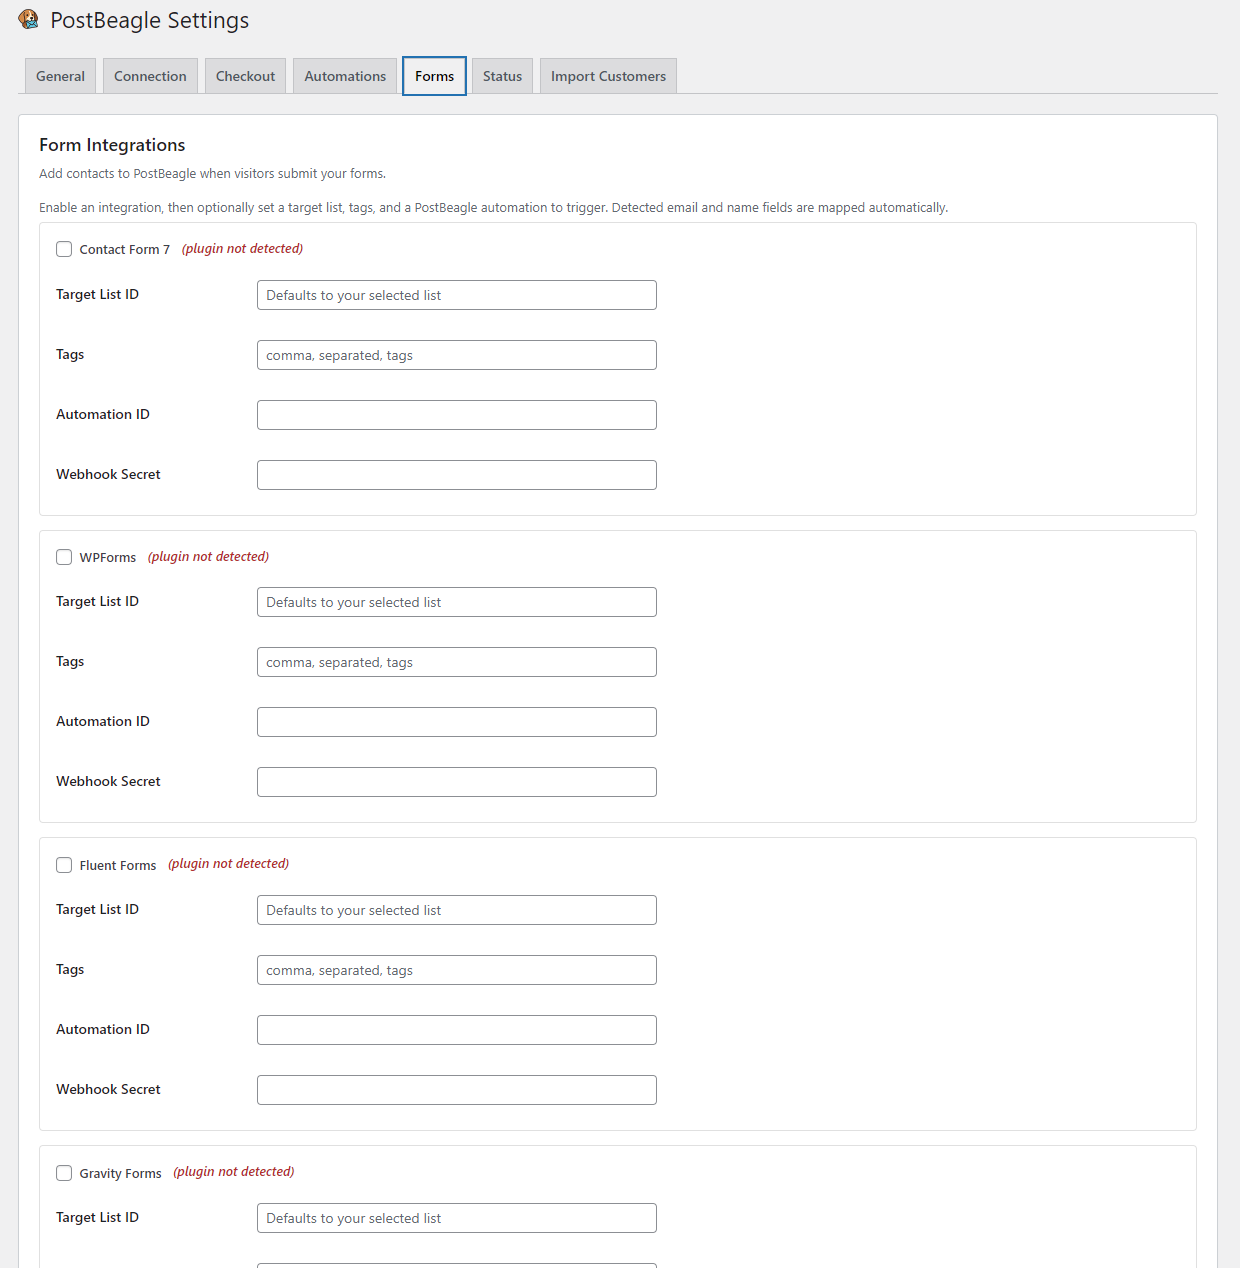This screenshot has height=1268, width=1240.
Task: Go to the Automations tab
Action: click(x=345, y=76)
